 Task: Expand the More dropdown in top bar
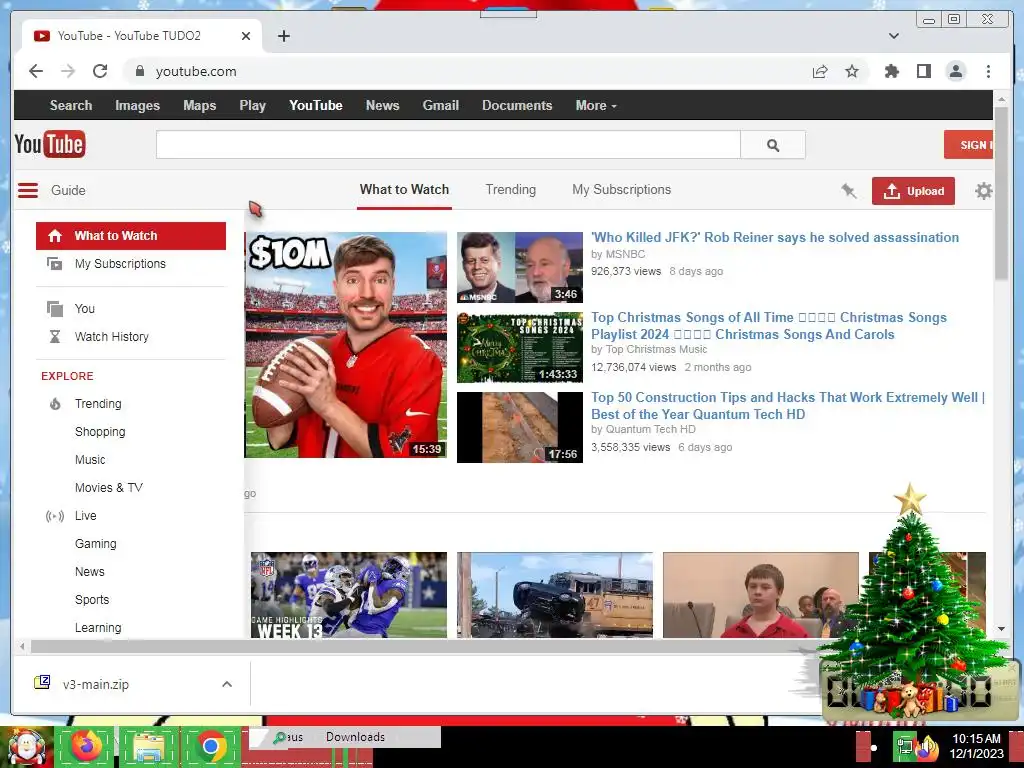click(x=596, y=105)
